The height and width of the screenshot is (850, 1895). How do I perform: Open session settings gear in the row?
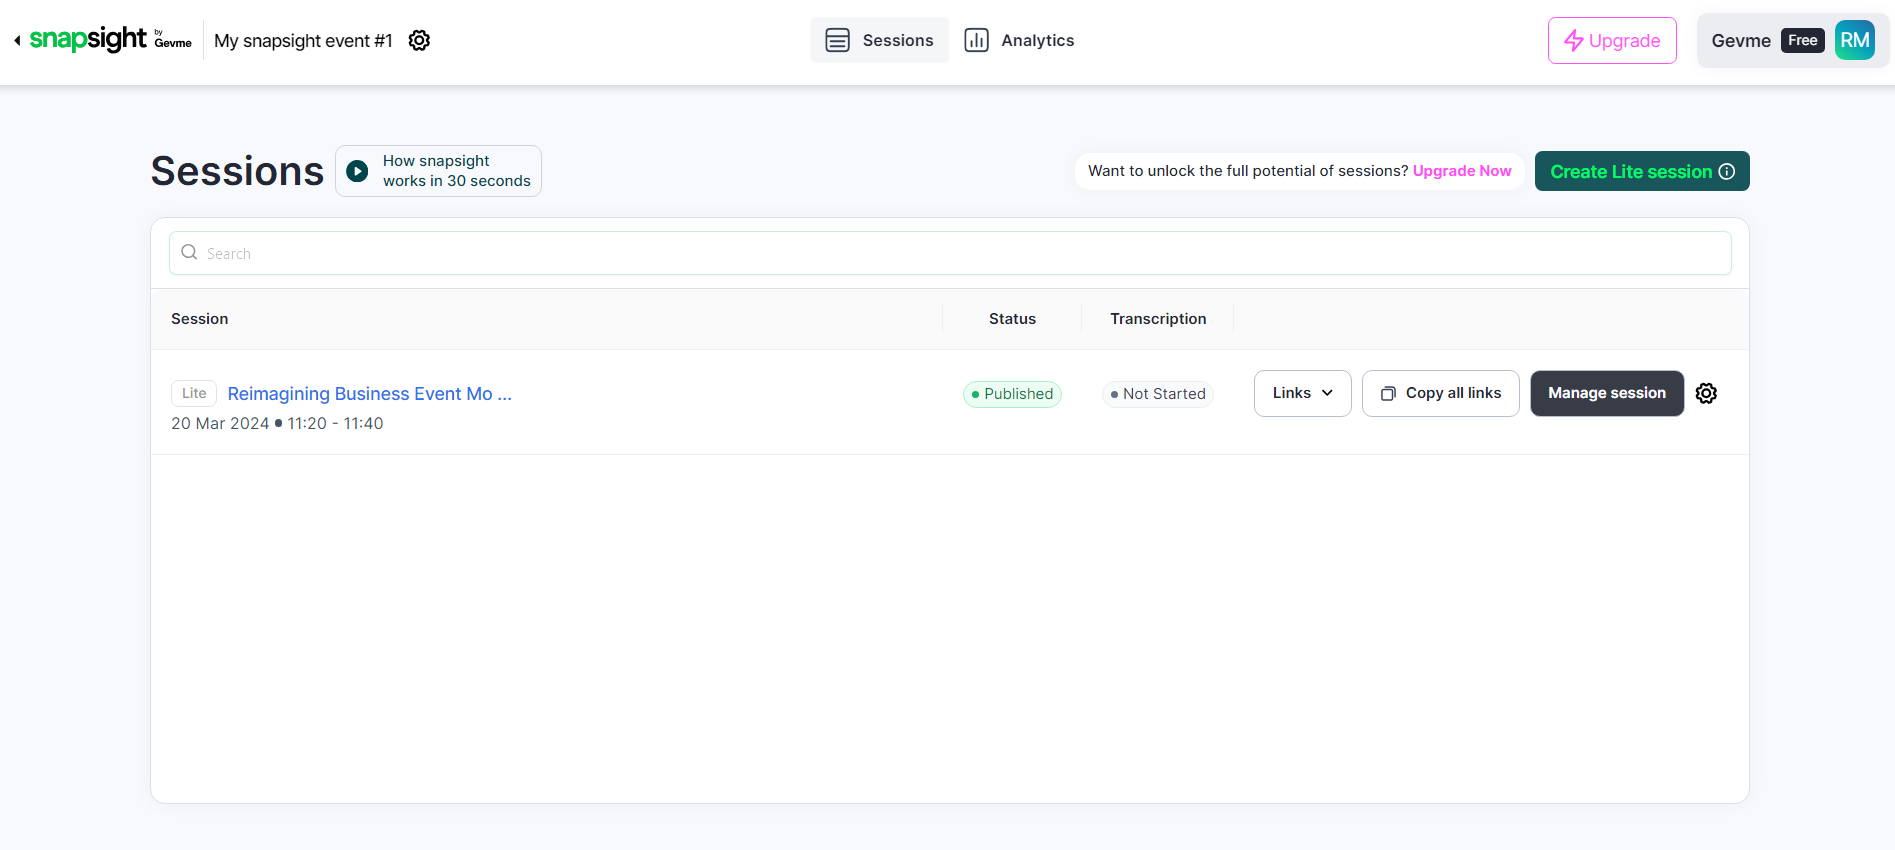[x=1706, y=394]
